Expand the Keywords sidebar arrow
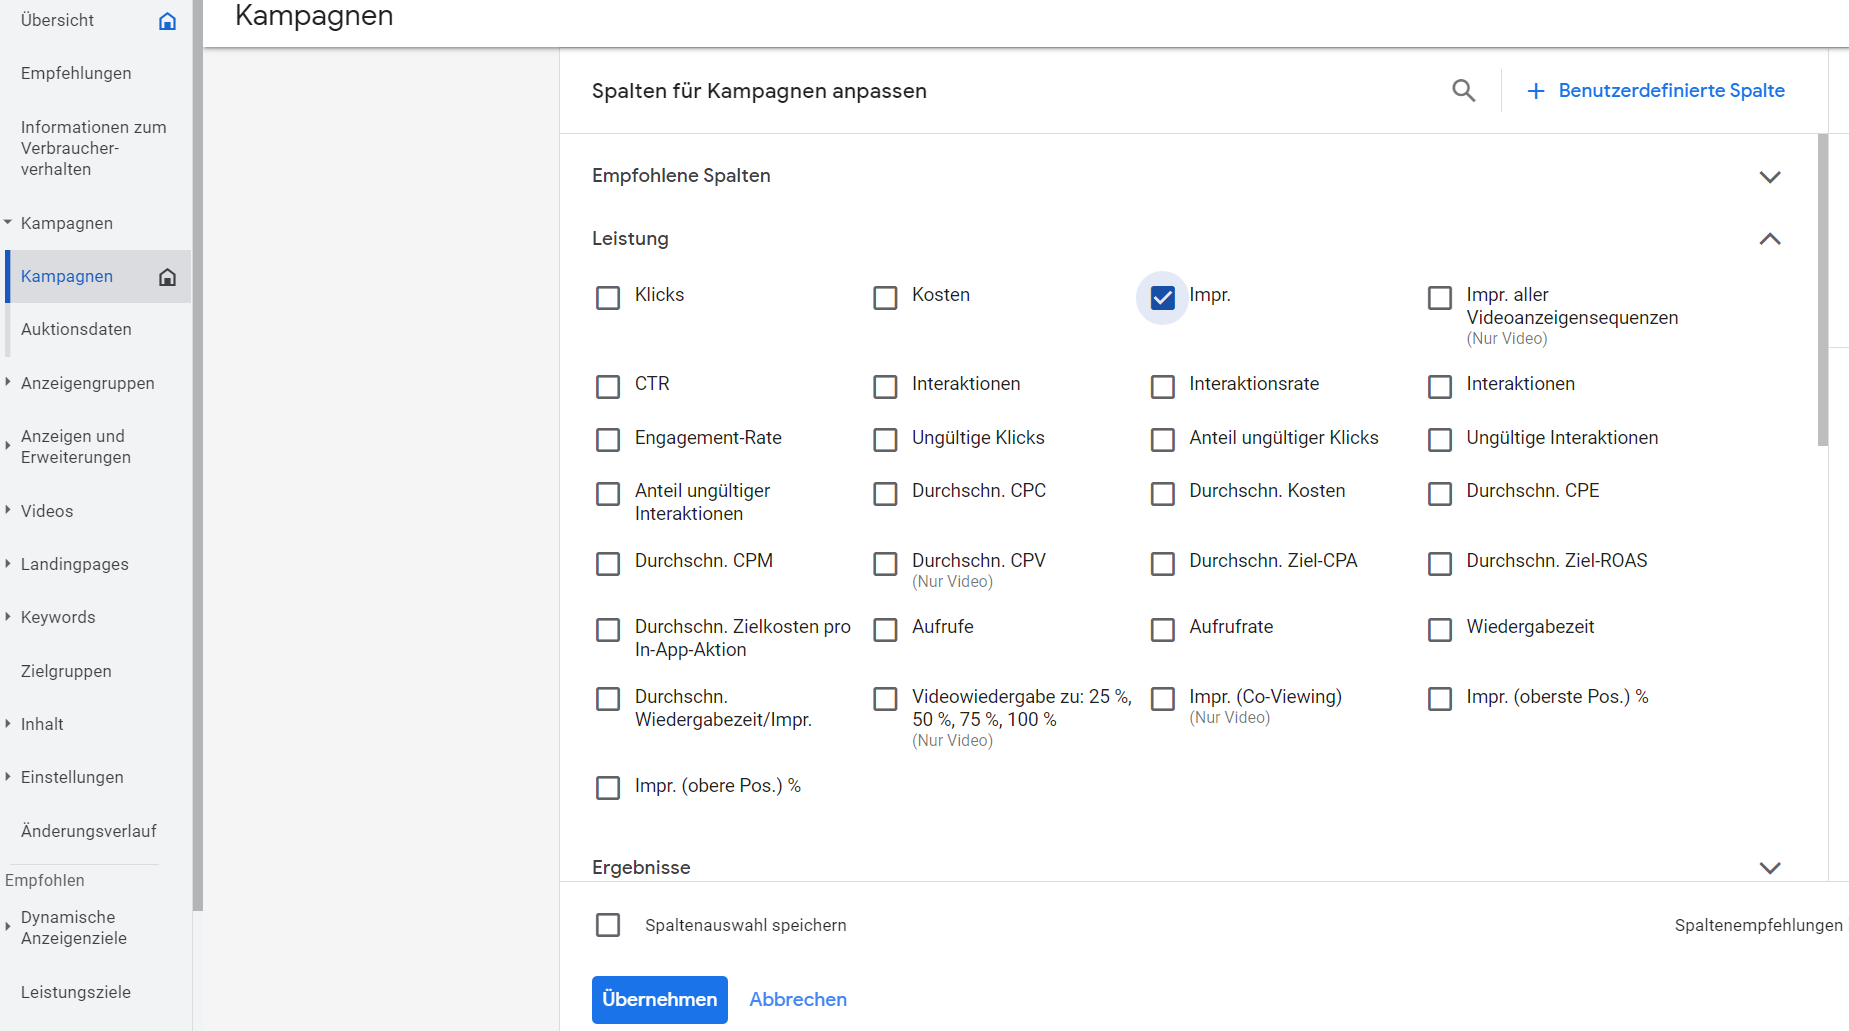Image resolution: width=1849 pixels, height=1031 pixels. coord(8,617)
